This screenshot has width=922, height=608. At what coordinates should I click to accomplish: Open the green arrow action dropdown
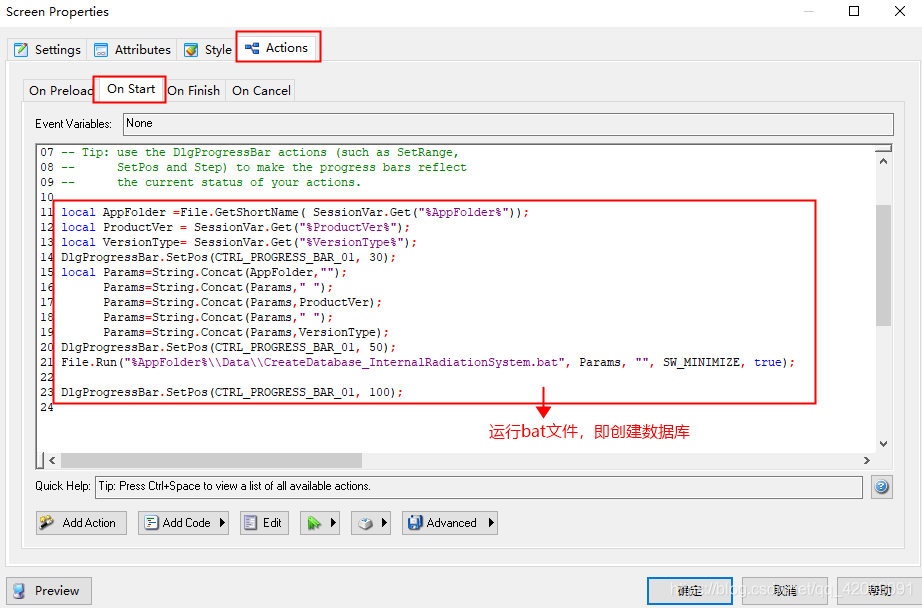(320, 523)
